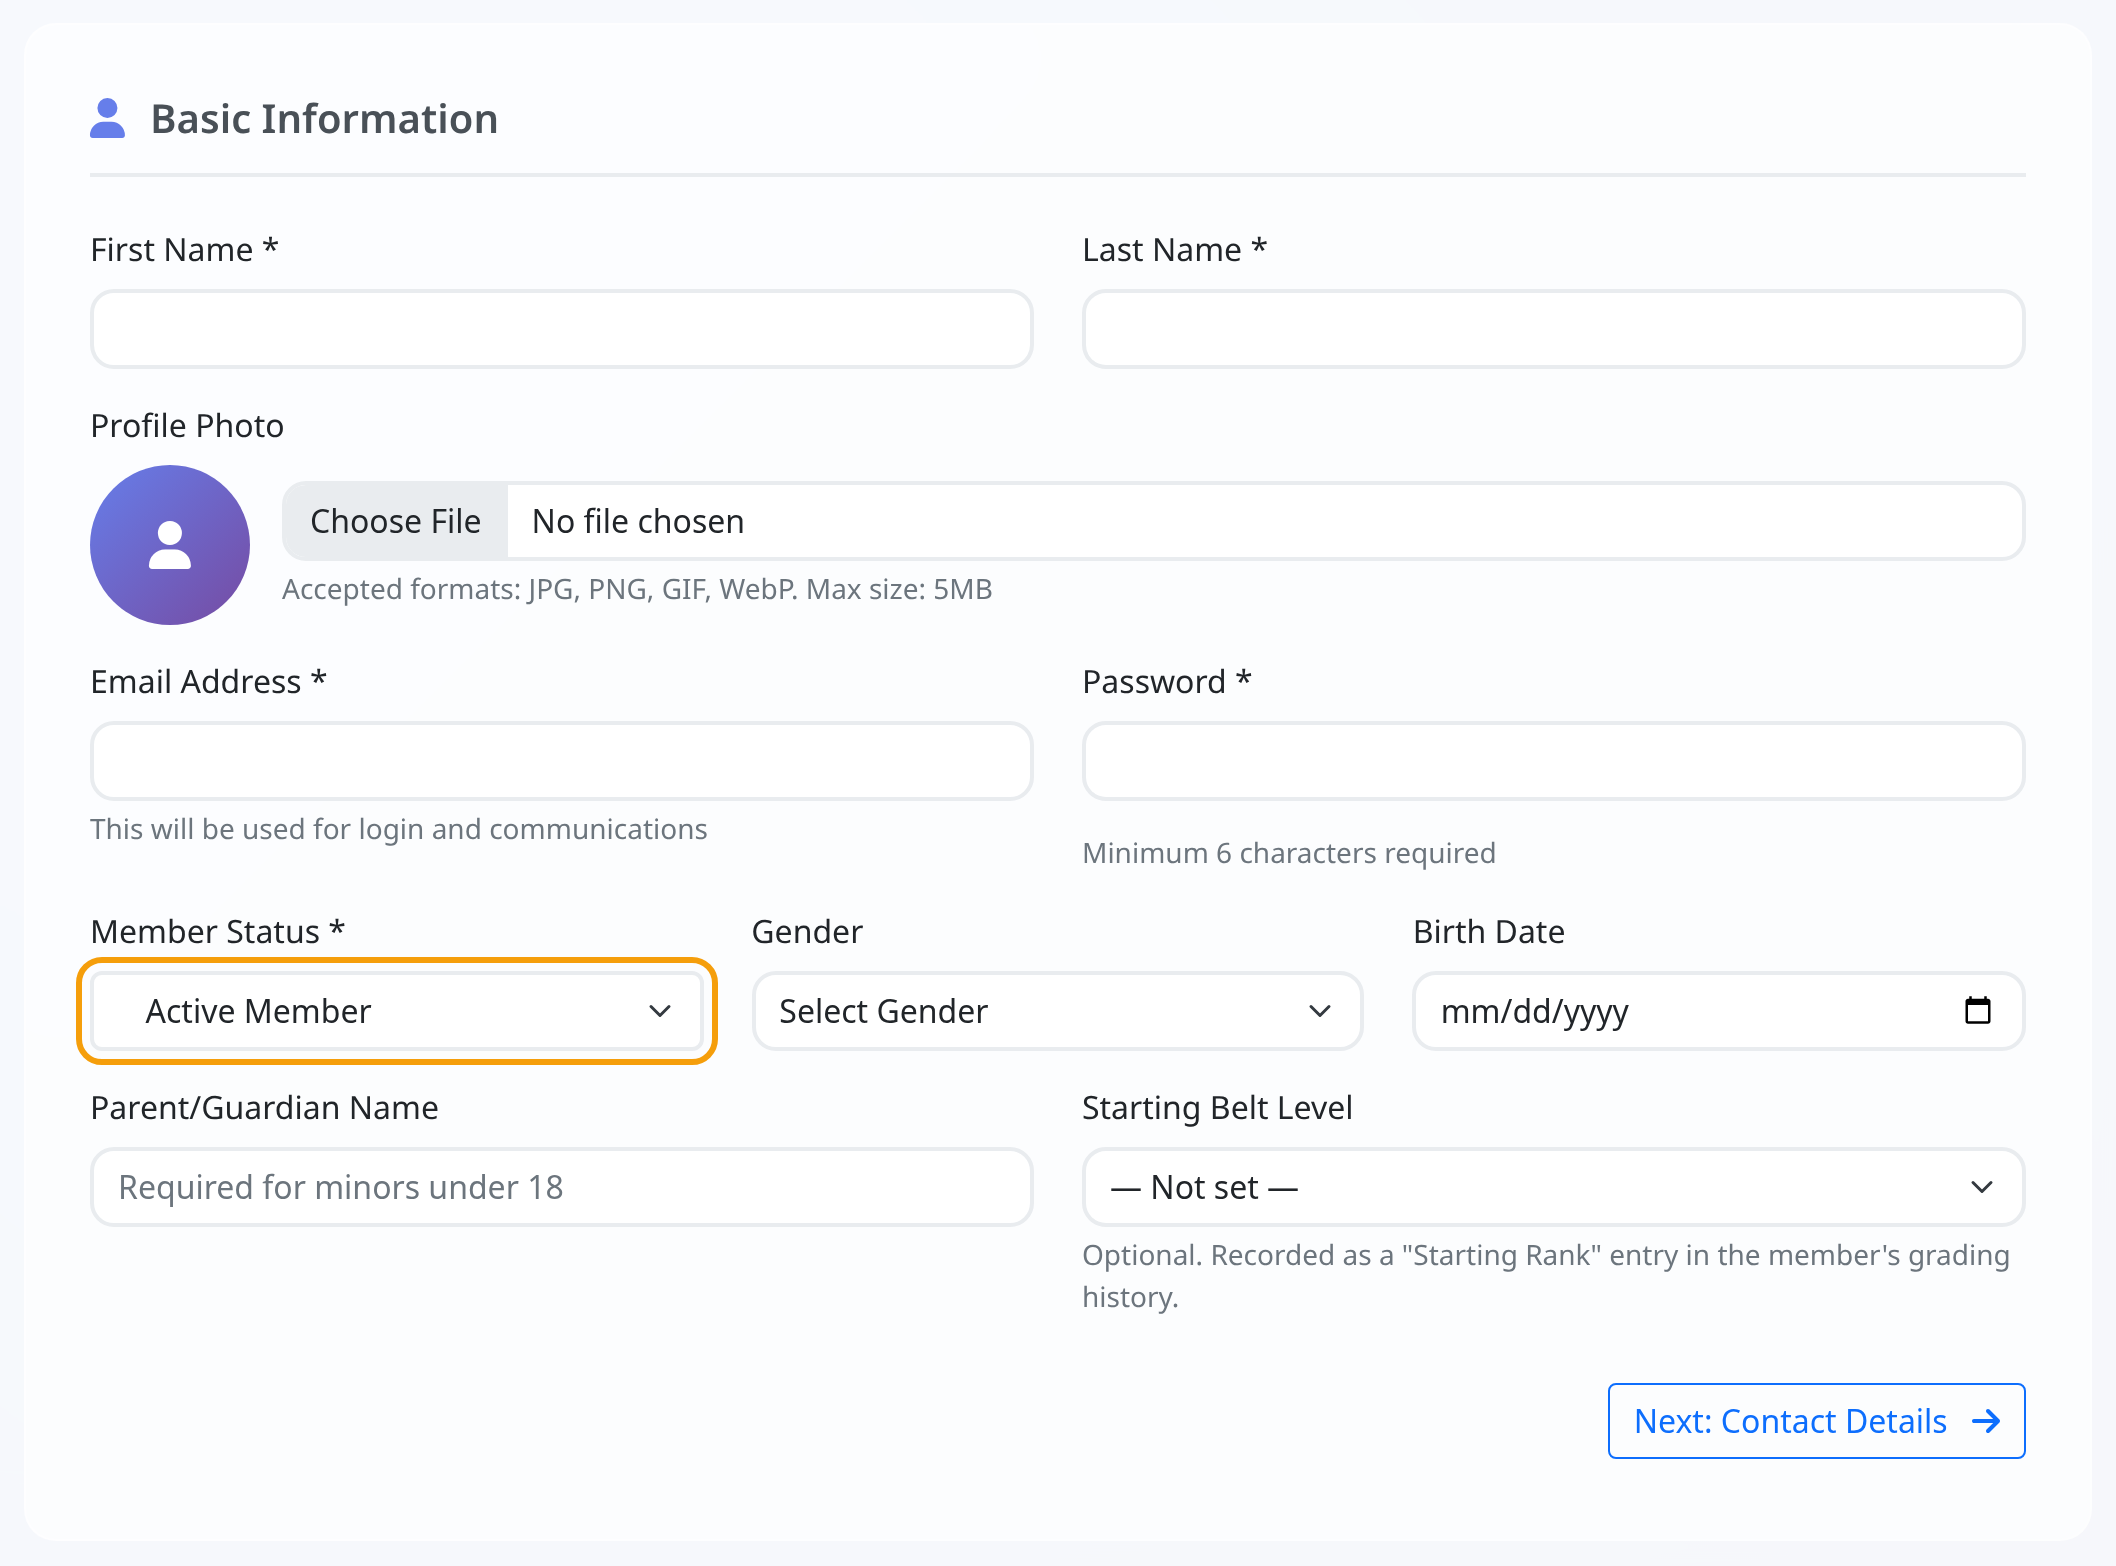
Task: Click the user icon beside Basic Information
Action: coord(108,118)
